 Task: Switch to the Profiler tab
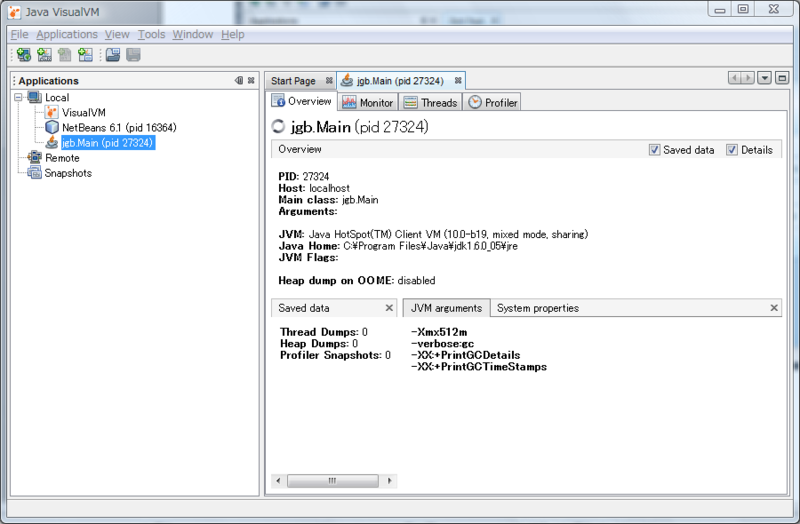(x=492, y=102)
